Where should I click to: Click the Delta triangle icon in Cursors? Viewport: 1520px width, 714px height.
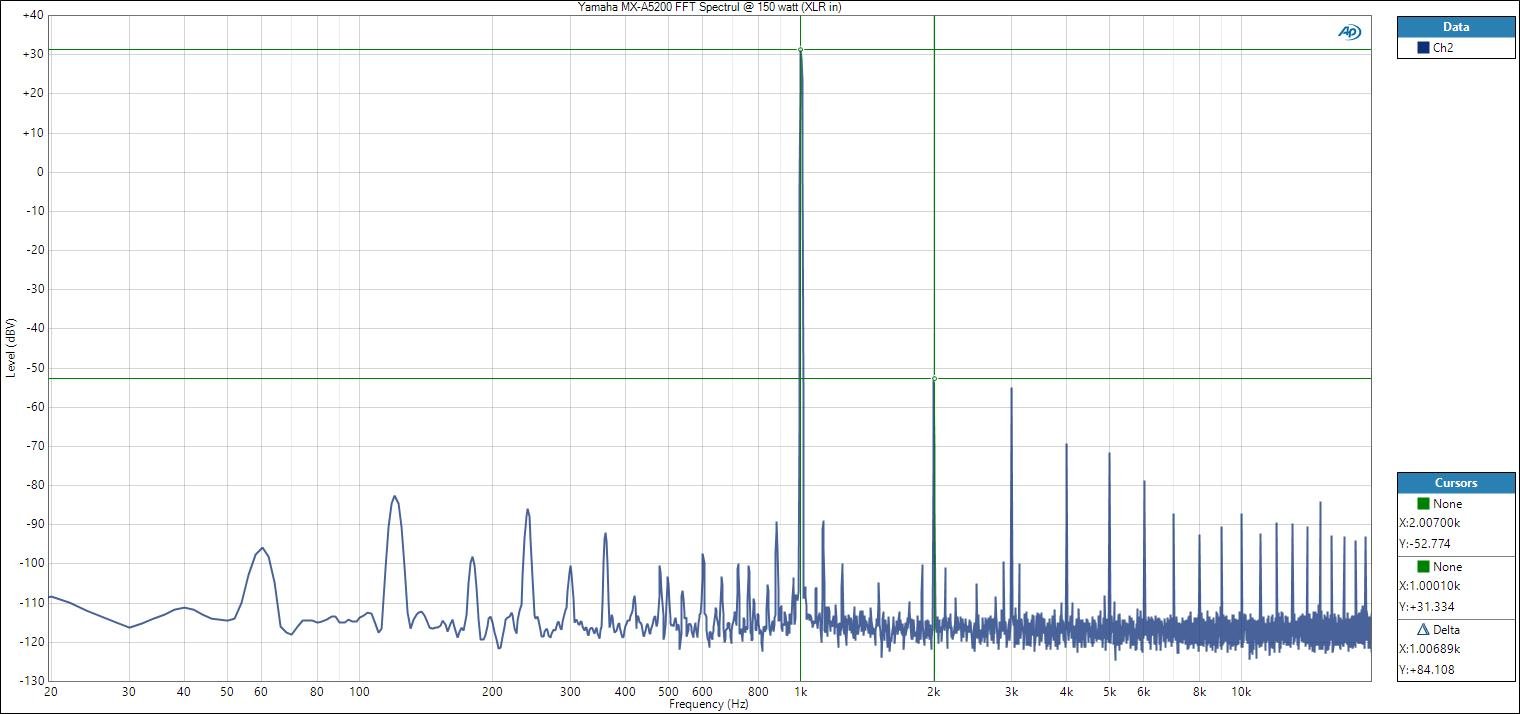[1424, 630]
